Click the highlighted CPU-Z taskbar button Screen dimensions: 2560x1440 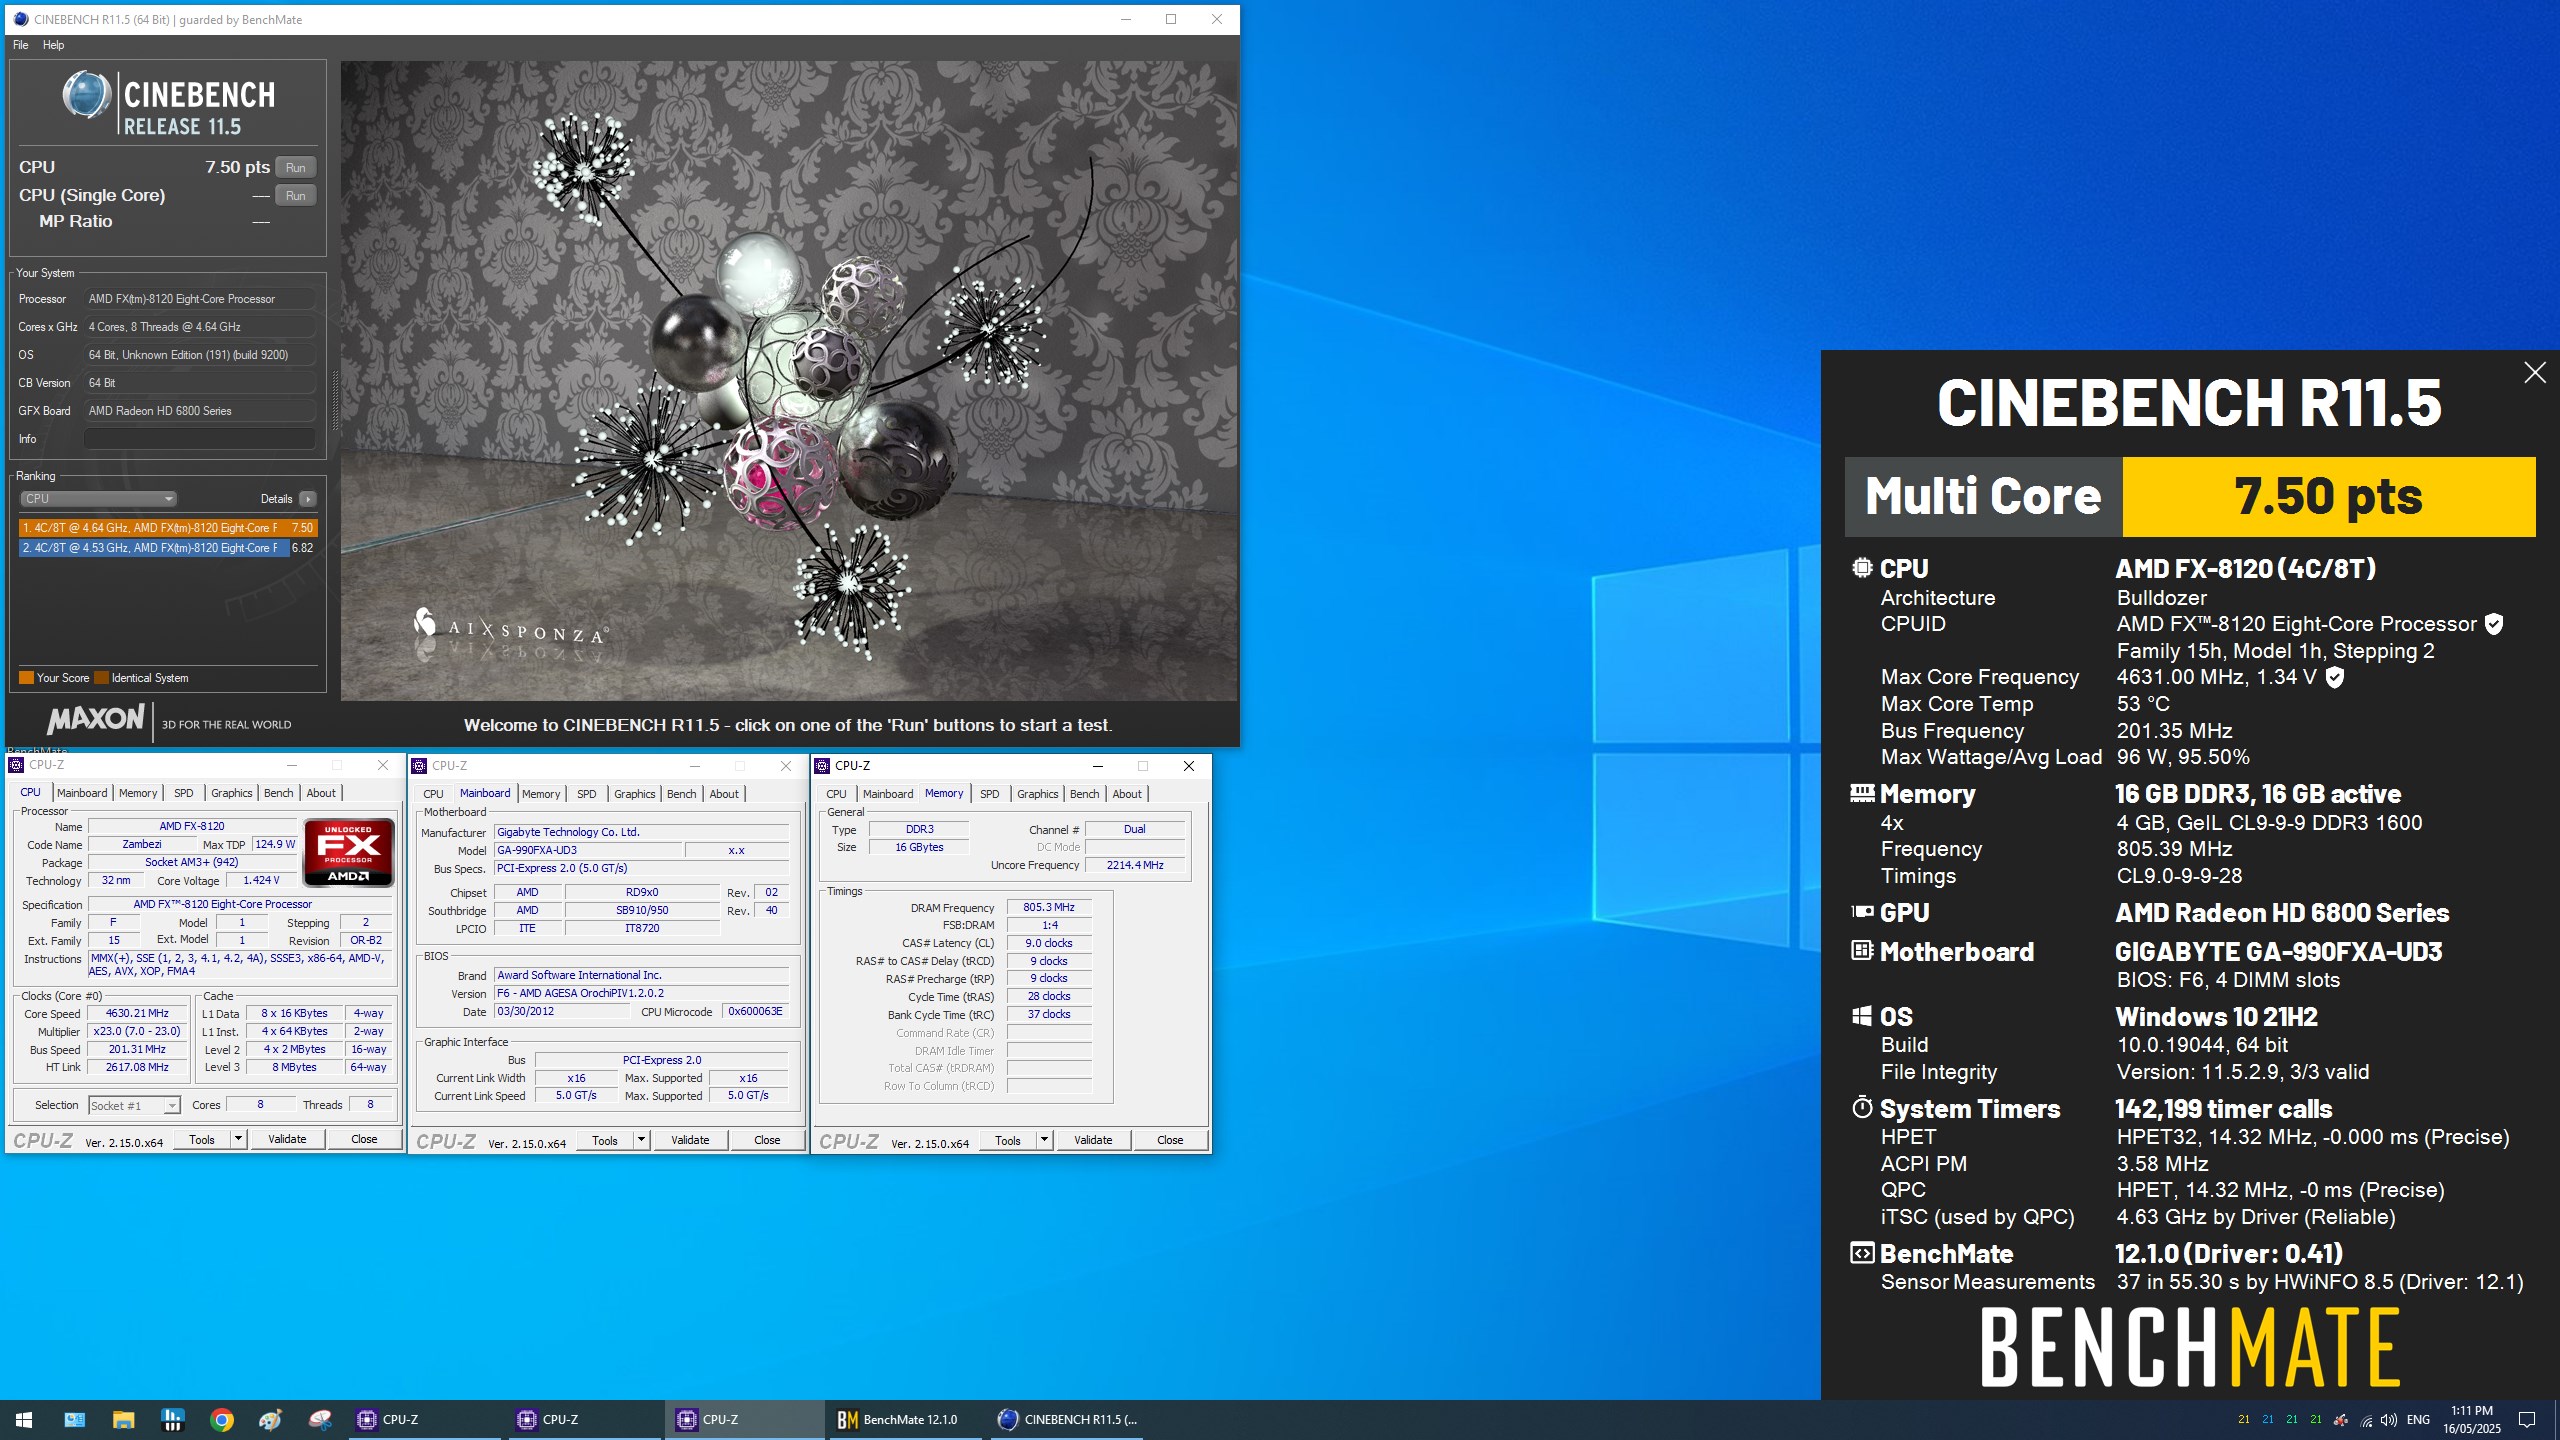pyautogui.click(x=745, y=1419)
